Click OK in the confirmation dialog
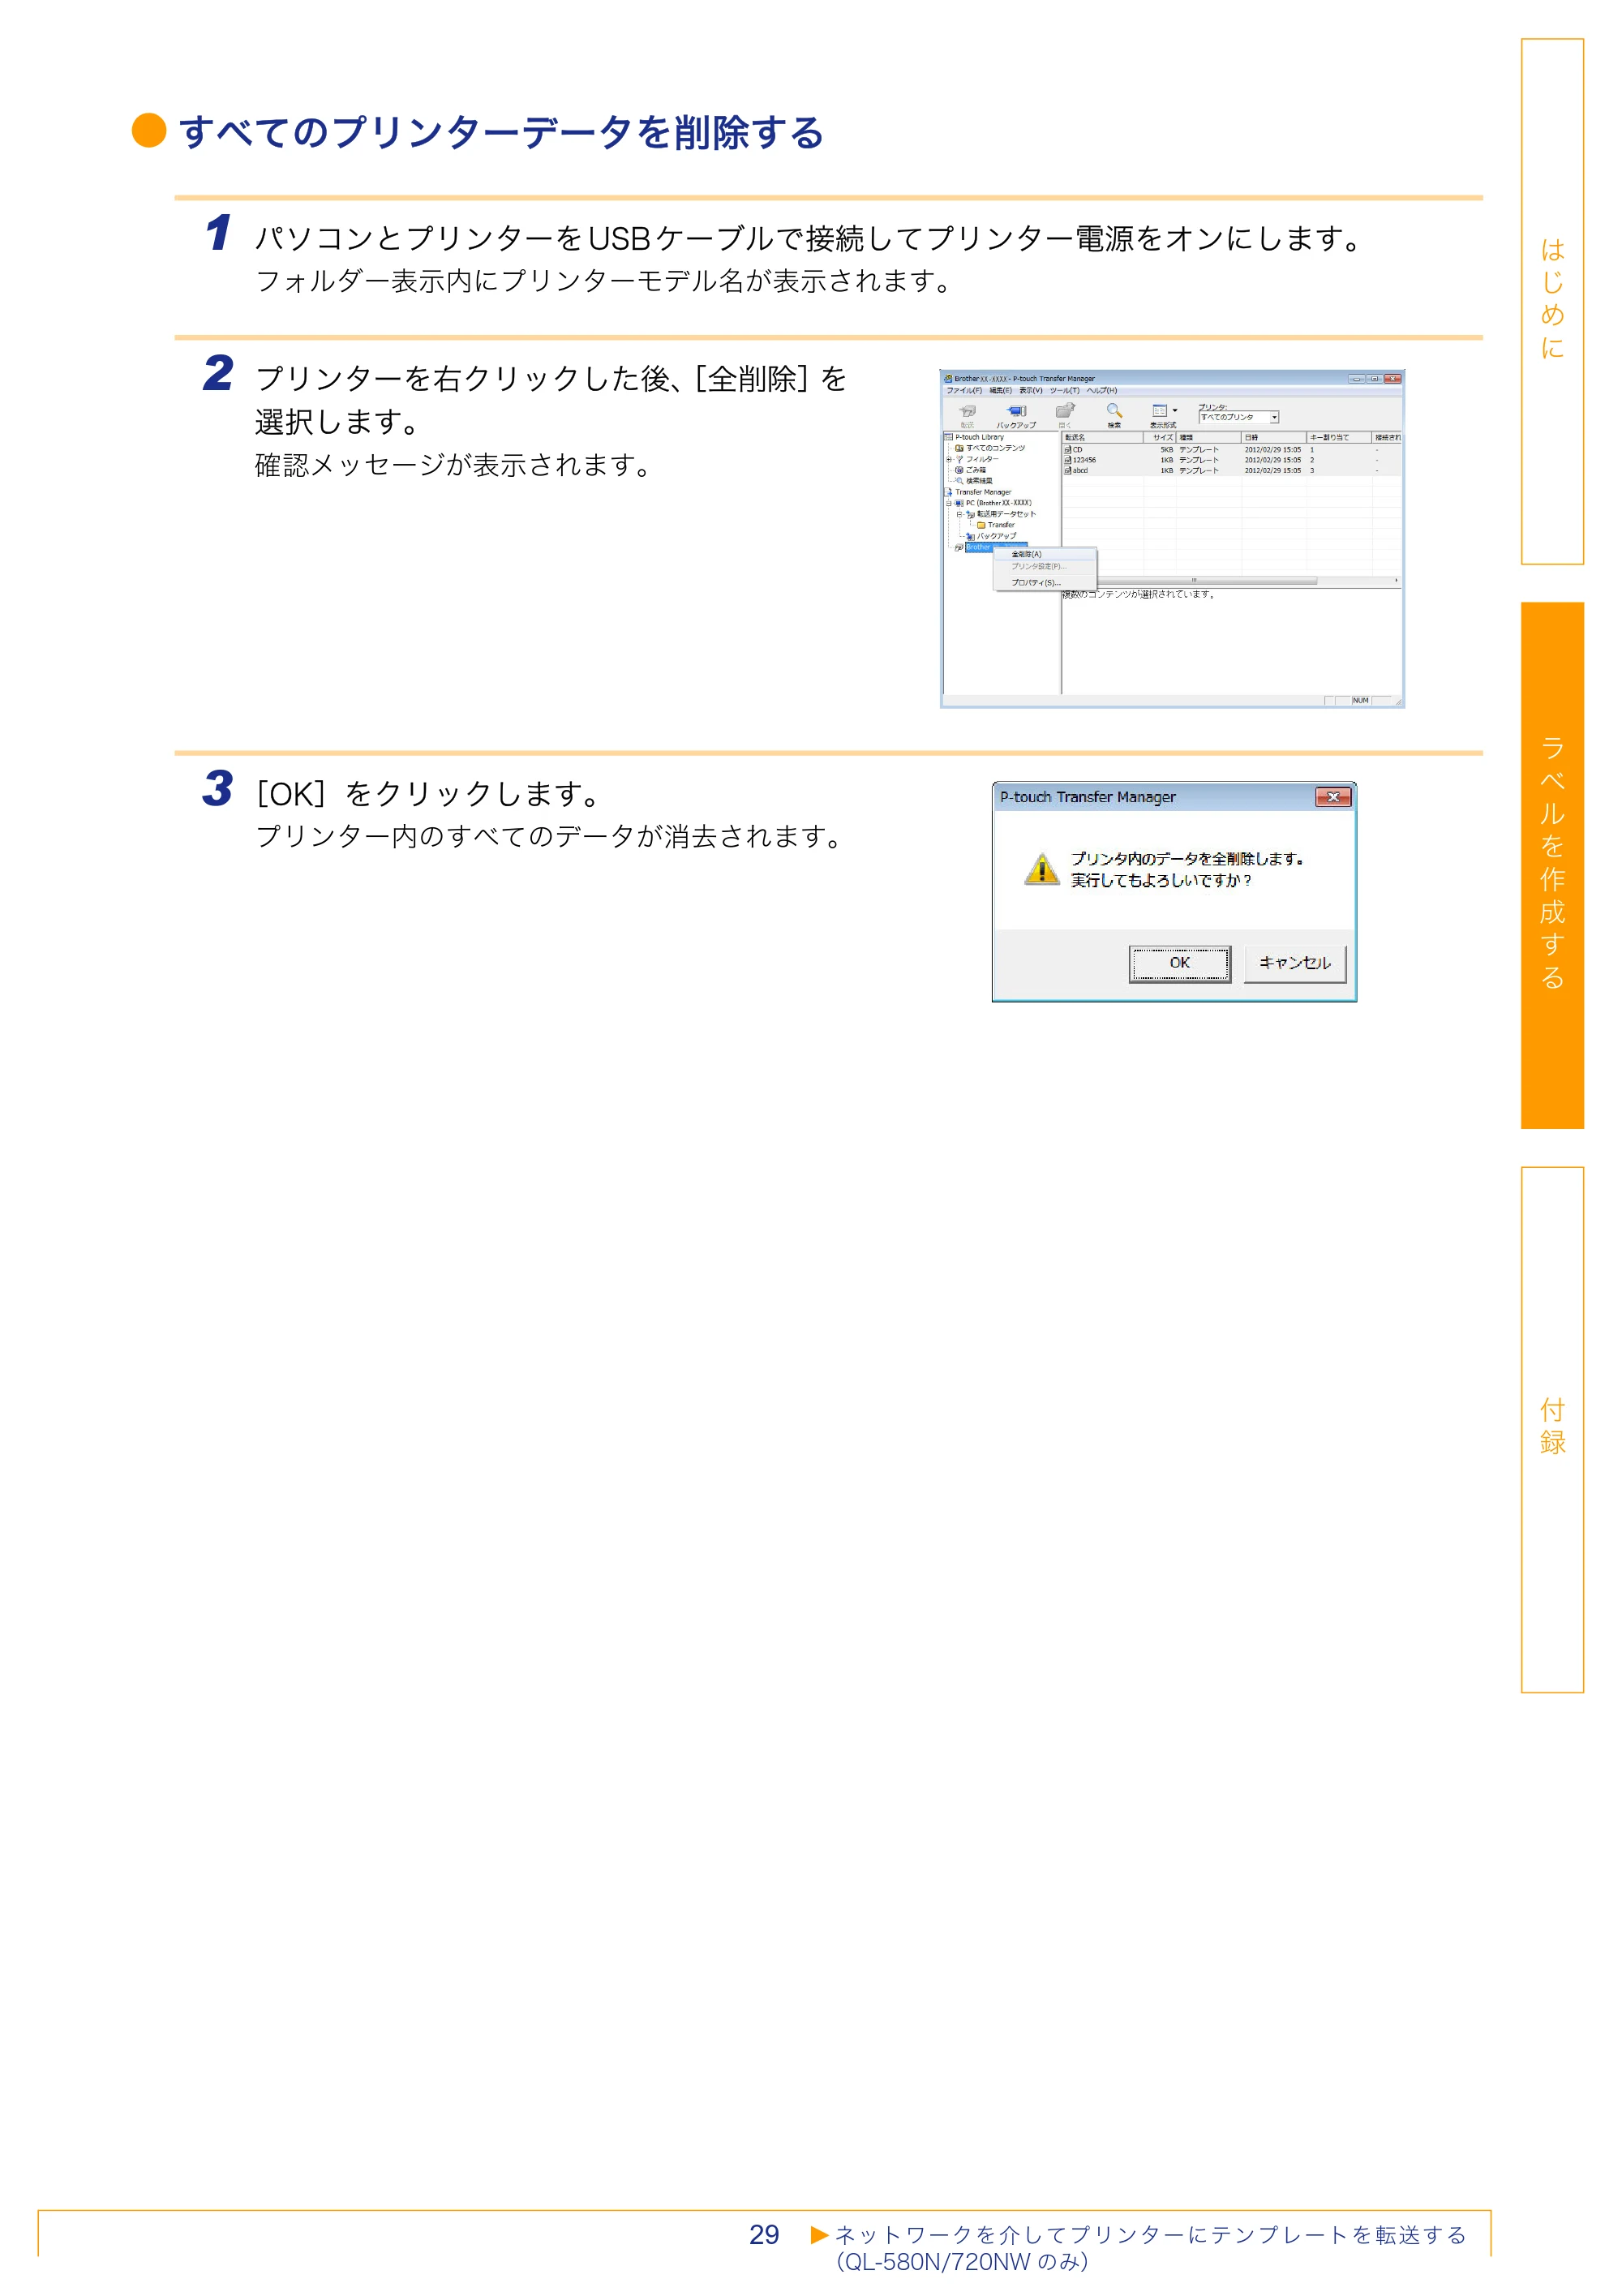The width and height of the screenshot is (1622, 2296). click(x=1179, y=963)
